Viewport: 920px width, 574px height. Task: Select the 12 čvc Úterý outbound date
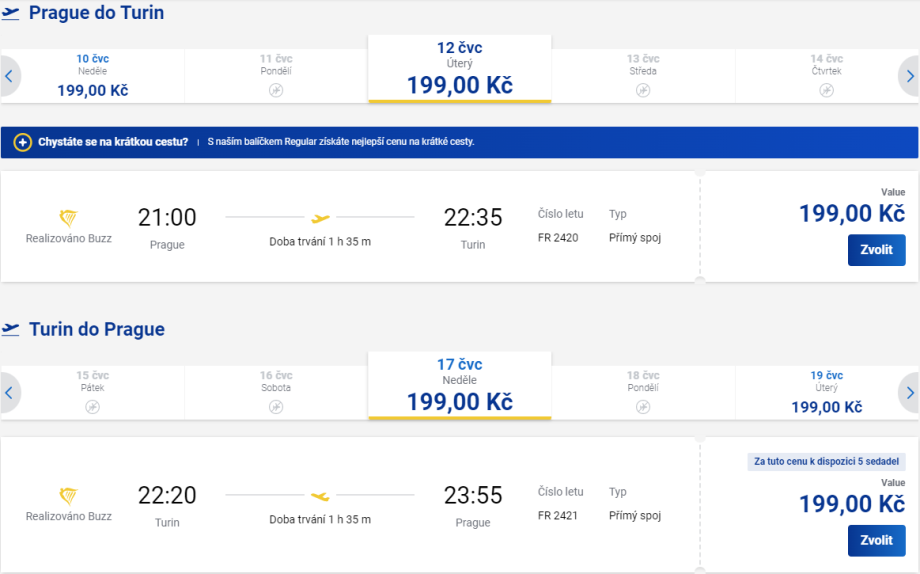pyautogui.click(x=459, y=70)
